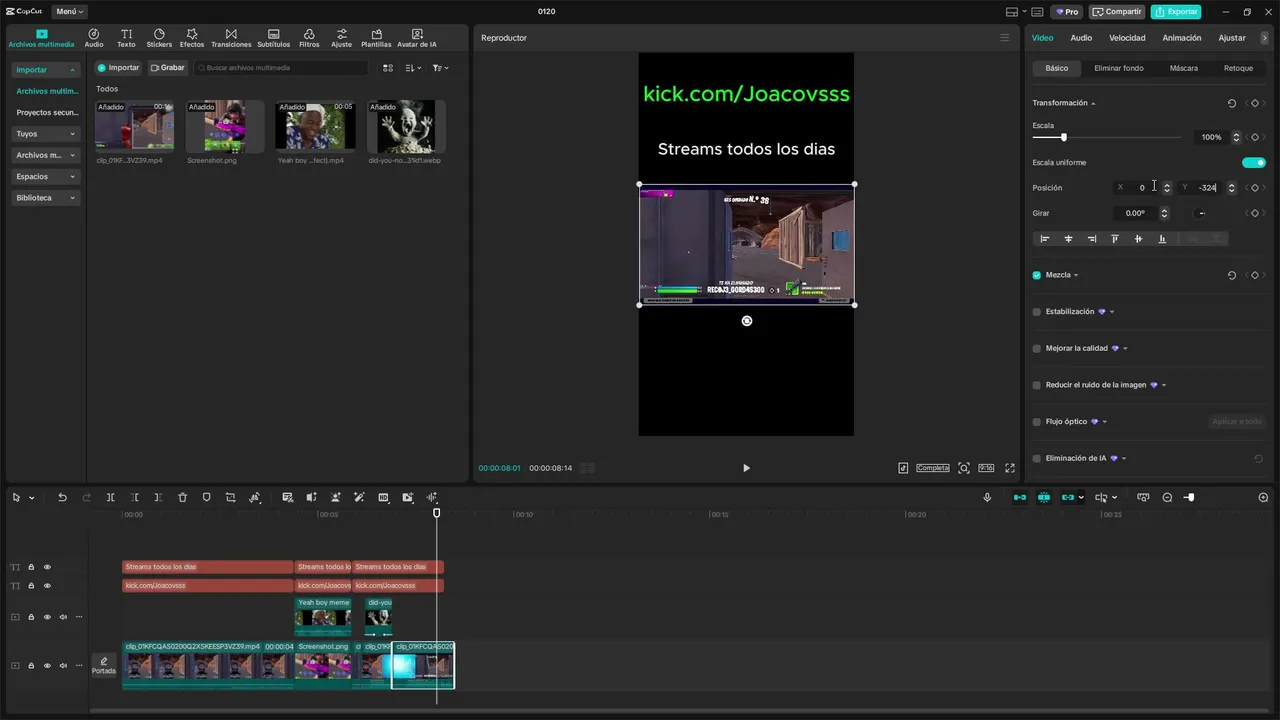Click the zoom in timeline magnifier

[1263, 497]
